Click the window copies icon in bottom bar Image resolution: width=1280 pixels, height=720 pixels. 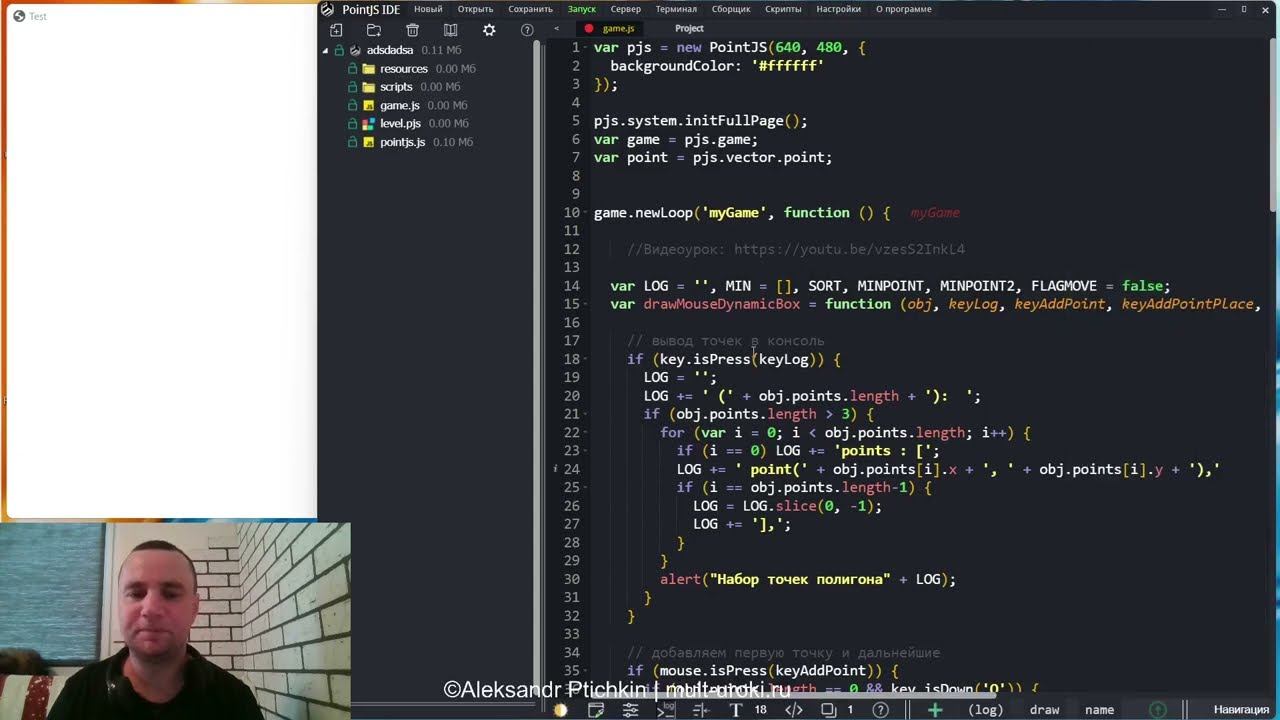click(829, 710)
